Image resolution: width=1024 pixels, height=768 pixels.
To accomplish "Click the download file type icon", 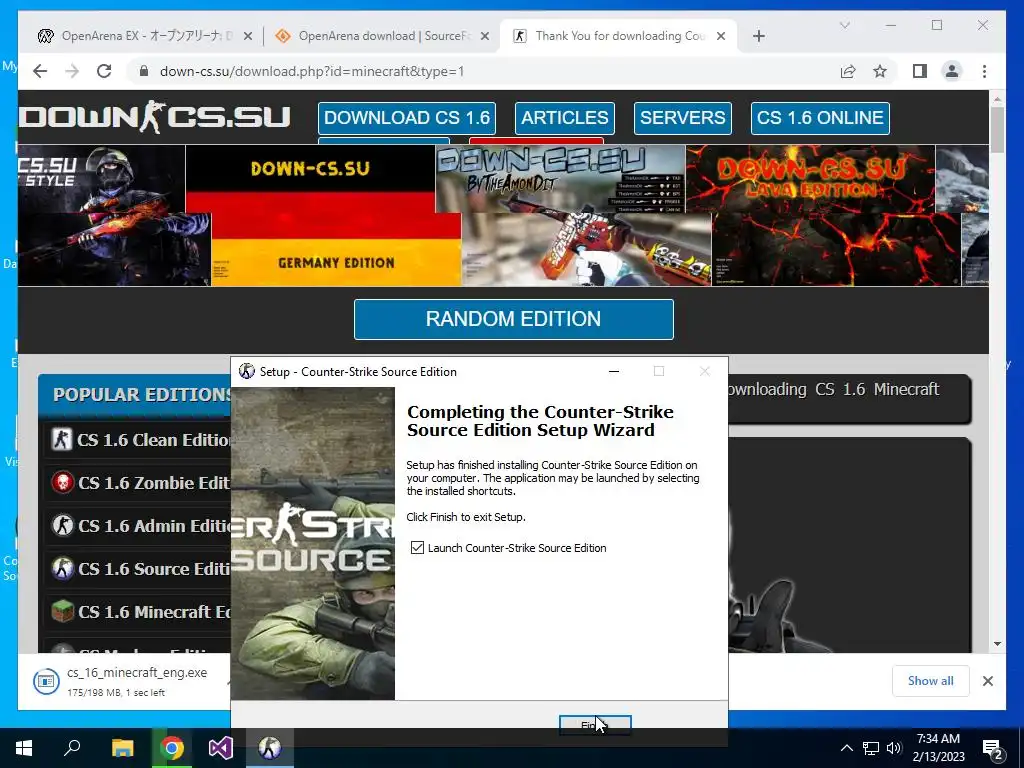I will click(x=46, y=681).
